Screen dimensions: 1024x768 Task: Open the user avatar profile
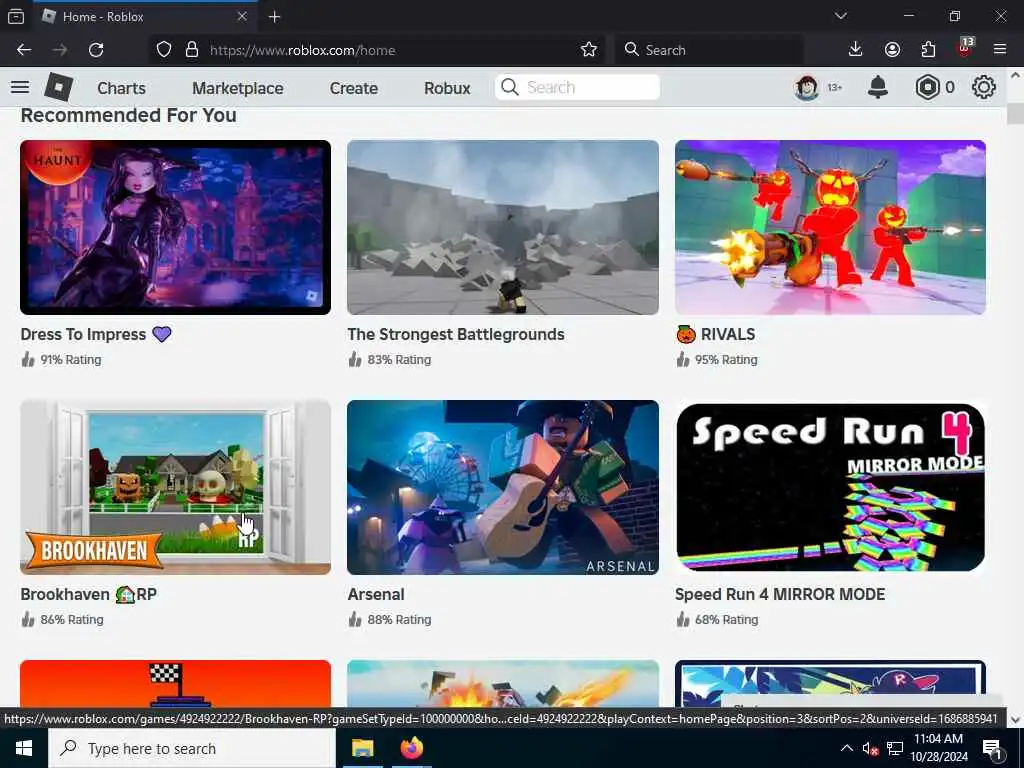tap(807, 88)
